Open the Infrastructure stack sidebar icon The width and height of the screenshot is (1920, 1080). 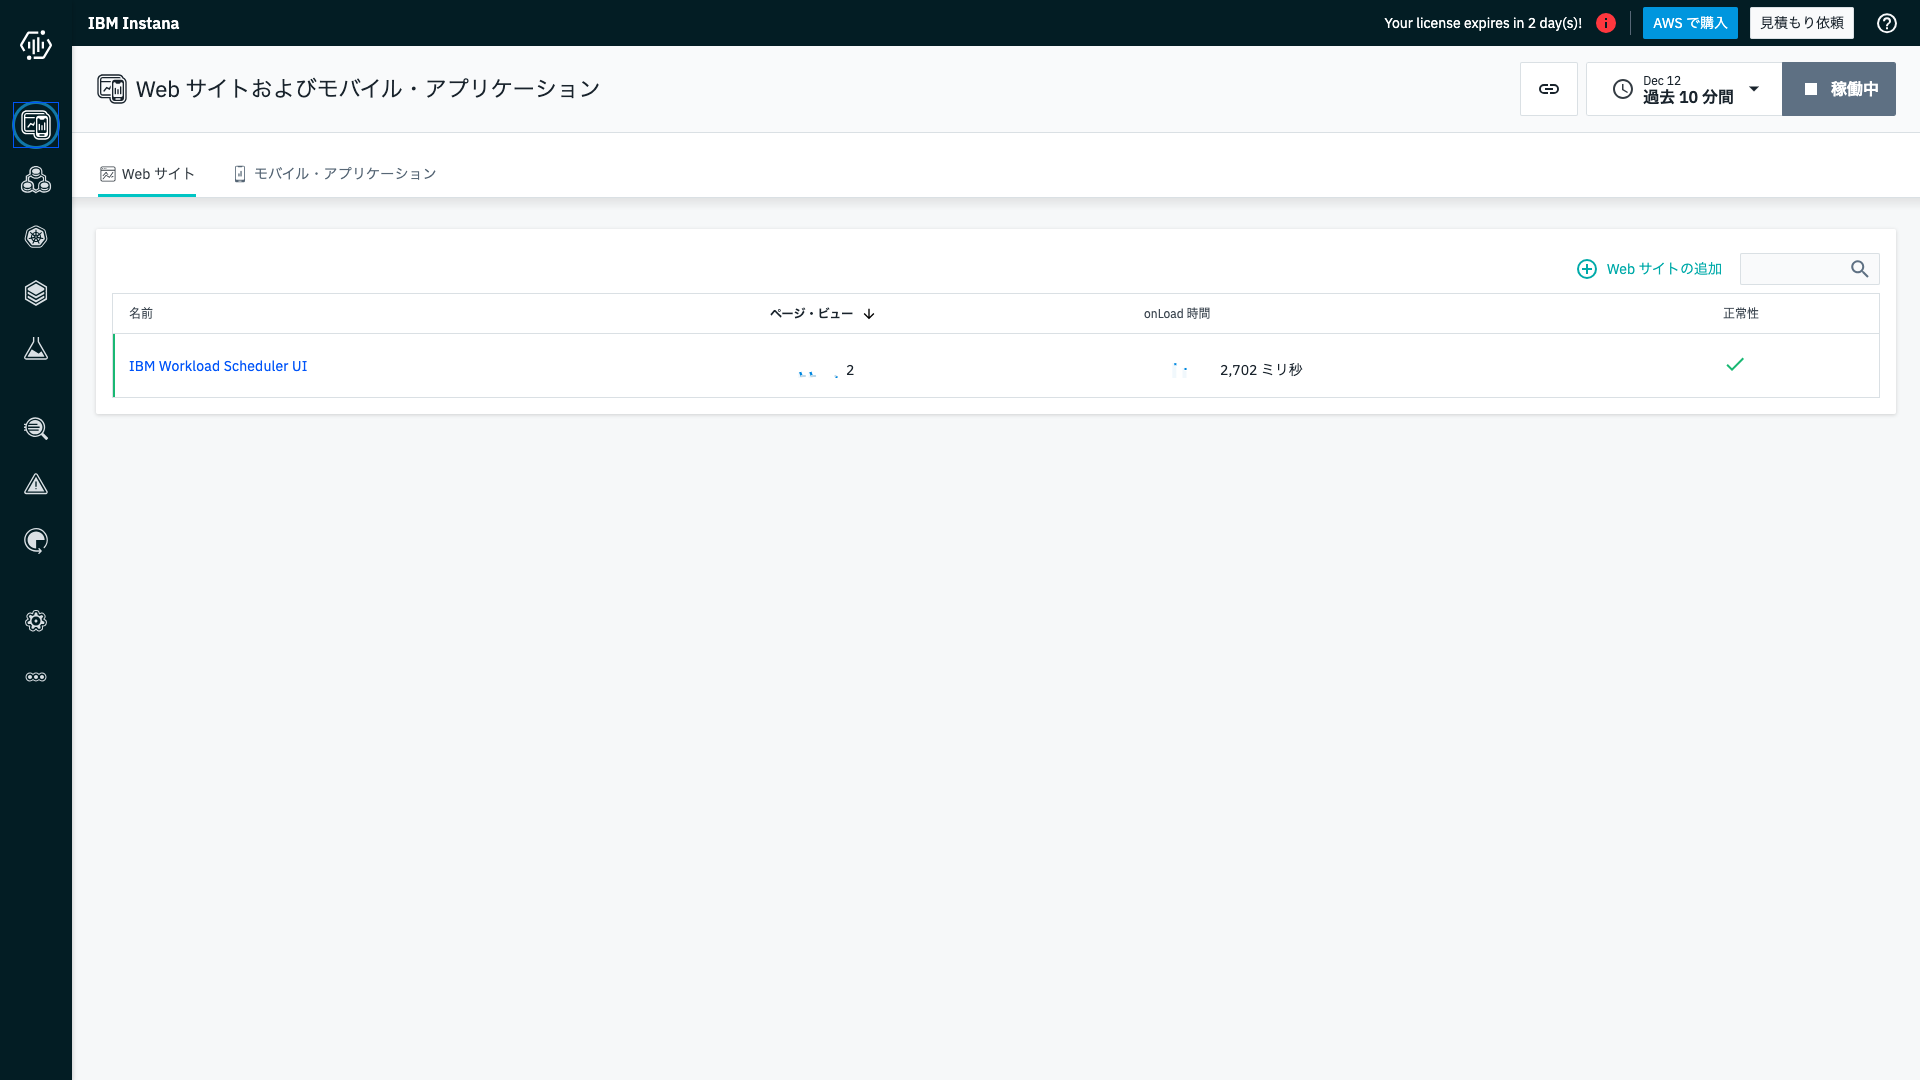coord(36,293)
